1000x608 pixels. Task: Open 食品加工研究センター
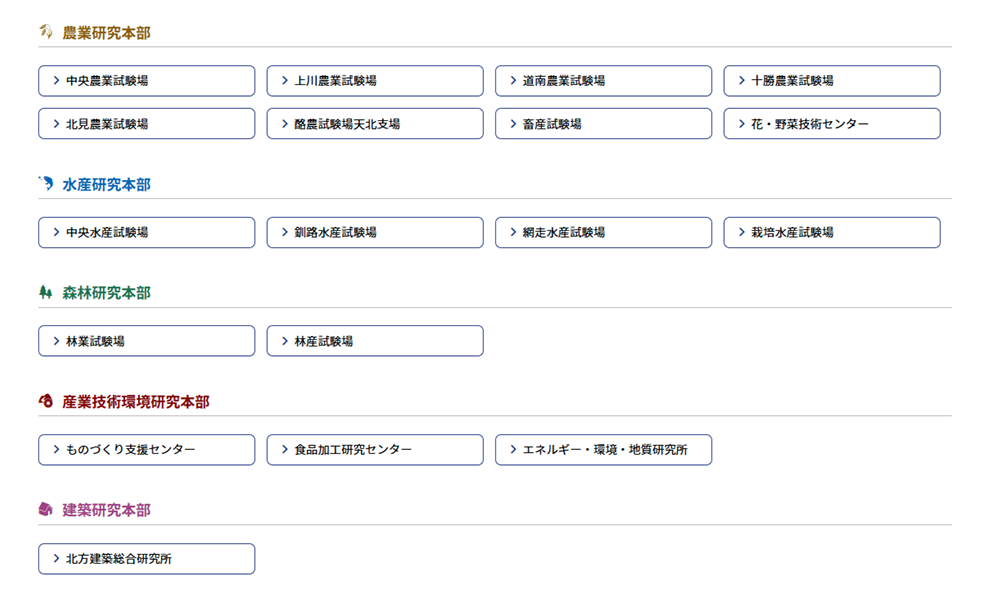tap(375, 450)
